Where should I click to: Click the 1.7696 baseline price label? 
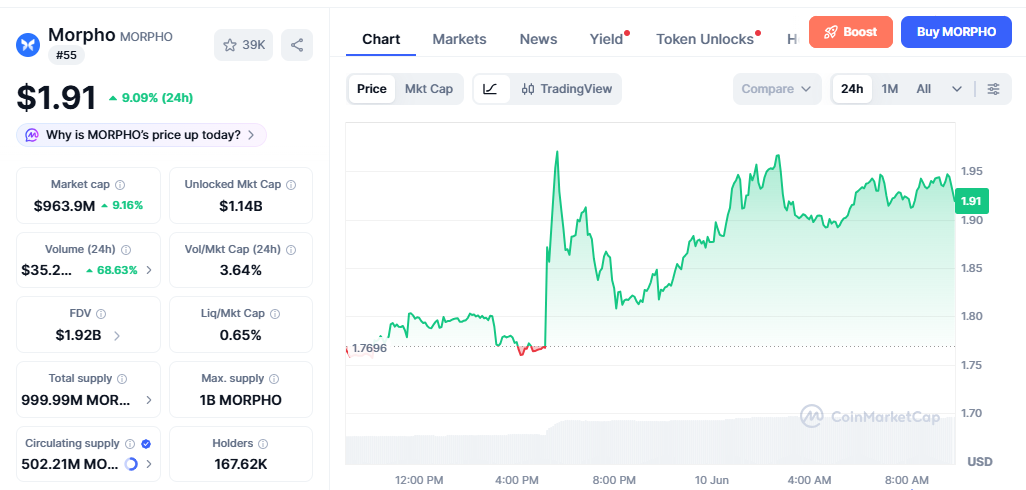pos(369,348)
